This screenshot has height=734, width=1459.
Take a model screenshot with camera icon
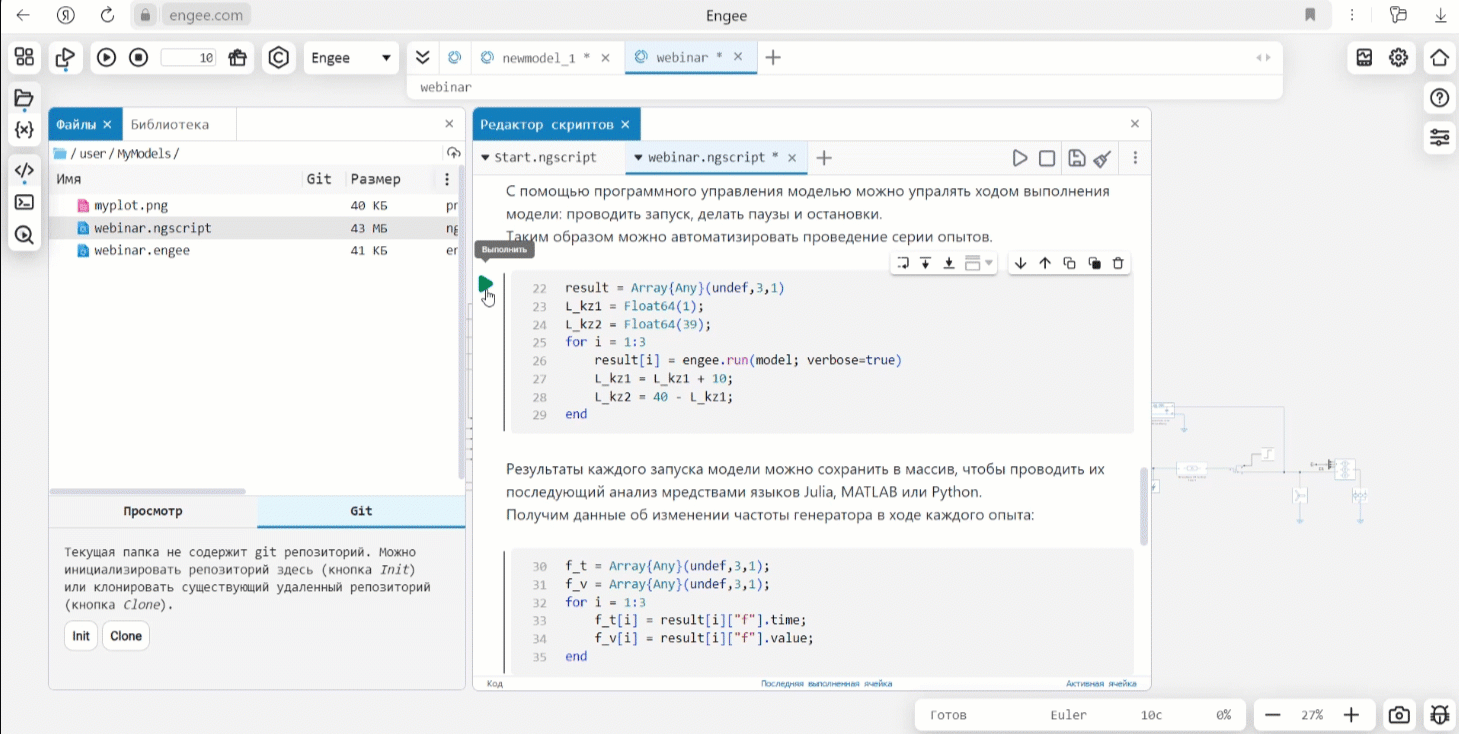click(x=1399, y=715)
